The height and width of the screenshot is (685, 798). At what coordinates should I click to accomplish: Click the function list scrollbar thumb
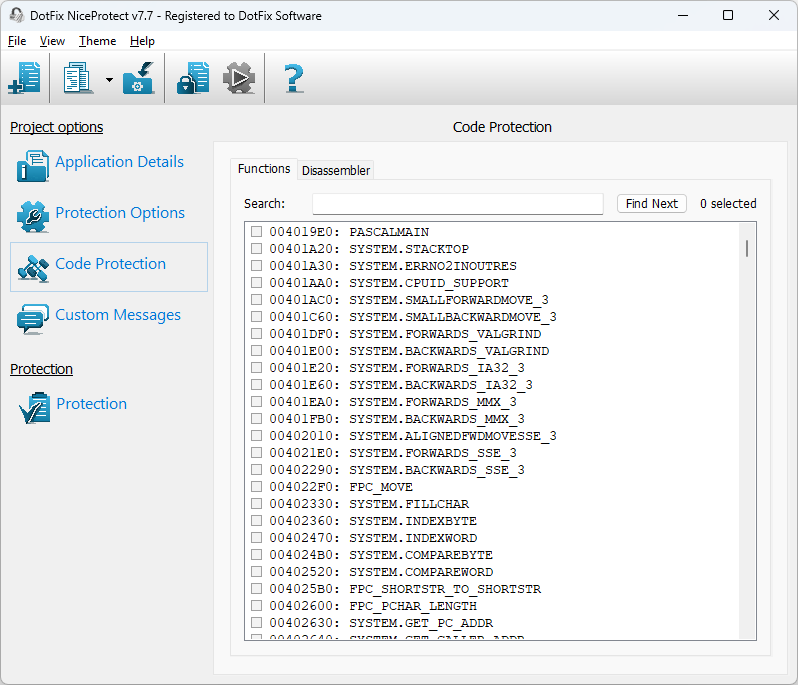point(747,248)
